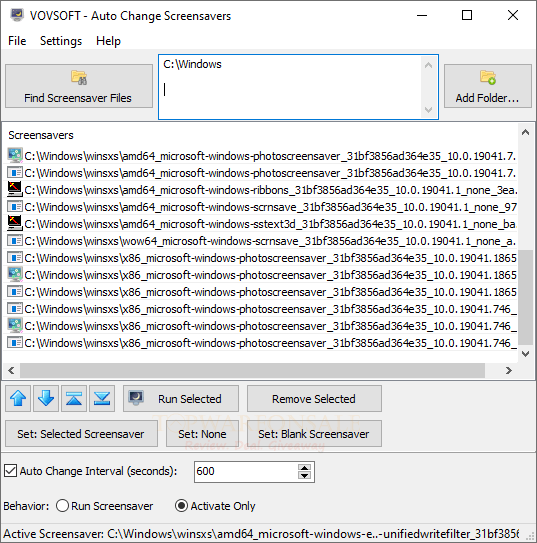Viewport: 537px width, 543px height.
Task: Click the interval seconds input field
Action: [x=246, y=471]
